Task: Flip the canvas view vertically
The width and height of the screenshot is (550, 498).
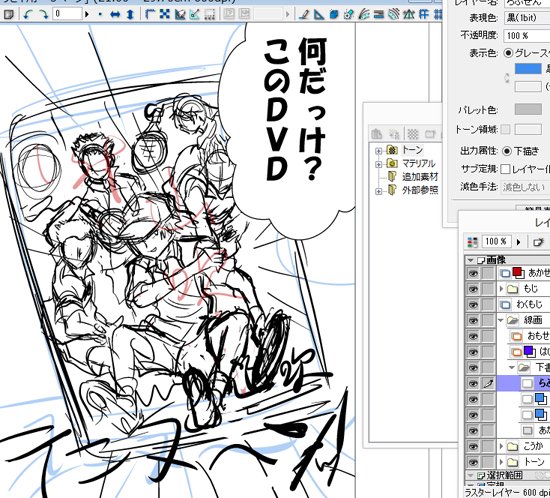Action: tap(130, 14)
